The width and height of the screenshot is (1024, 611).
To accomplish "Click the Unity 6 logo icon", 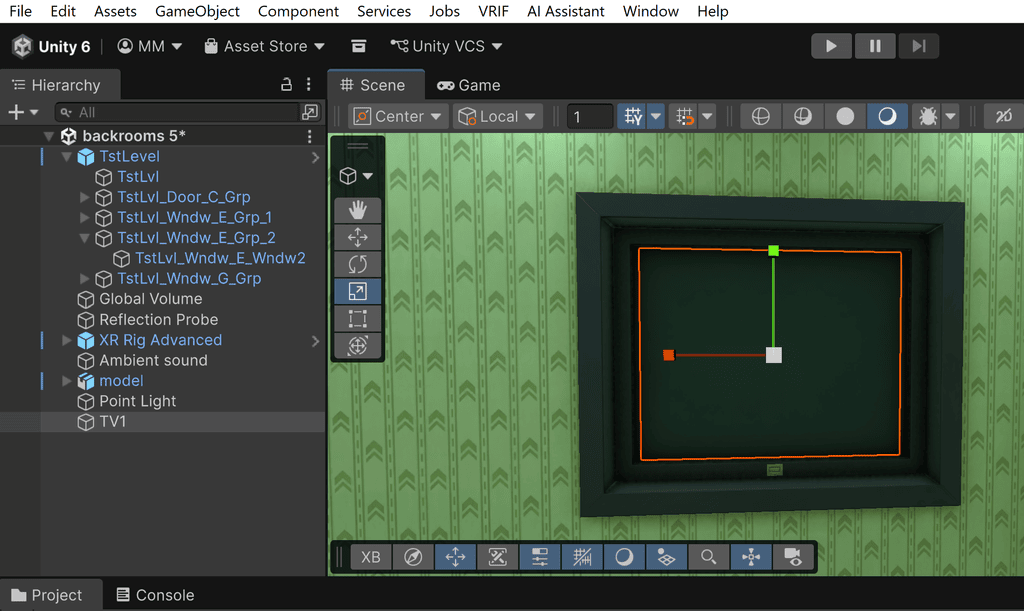I will 22,46.
